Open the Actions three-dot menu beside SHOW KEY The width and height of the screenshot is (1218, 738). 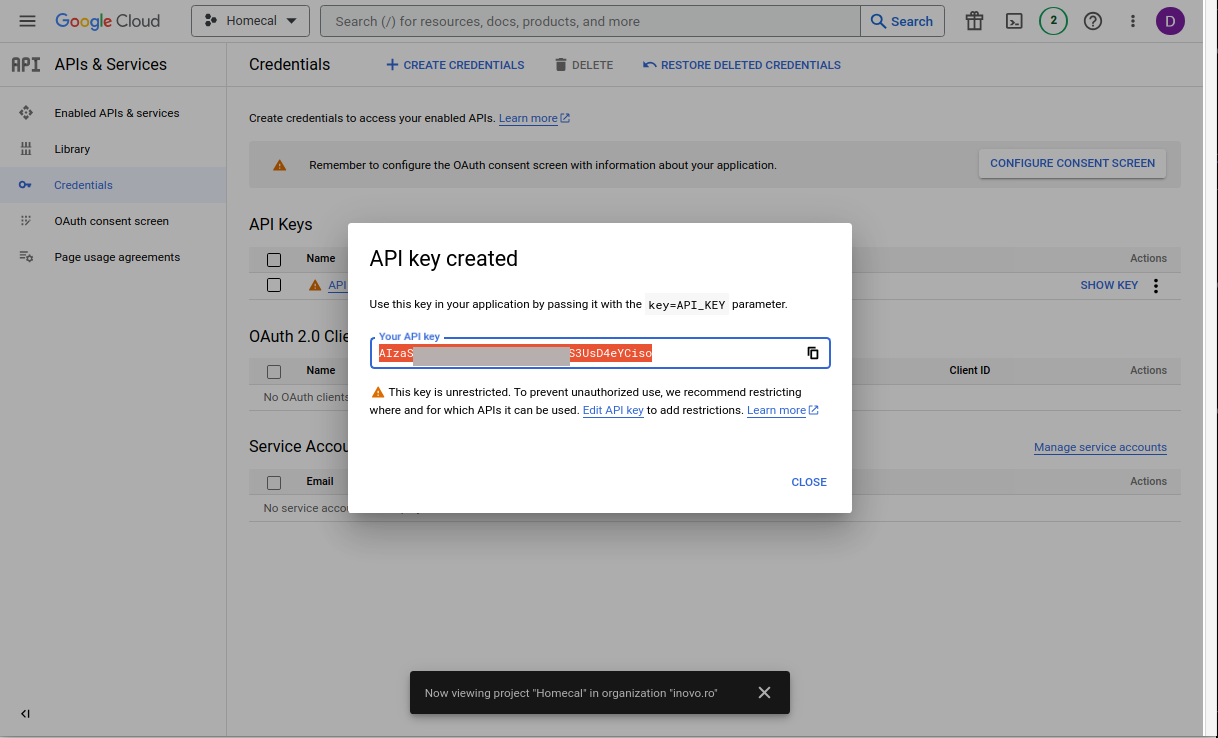(1155, 285)
